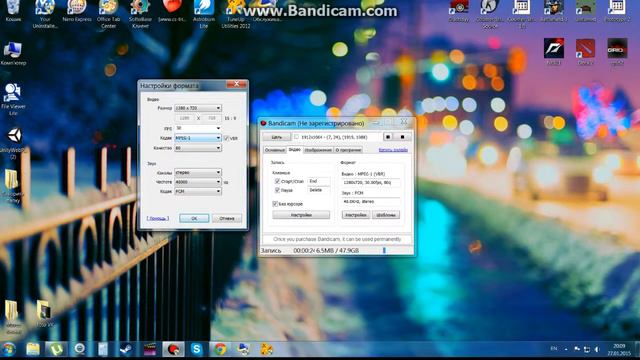The width and height of the screenshot is (640, 360).
Task: Click the volume icon in system tray
Action: point(597,349)
